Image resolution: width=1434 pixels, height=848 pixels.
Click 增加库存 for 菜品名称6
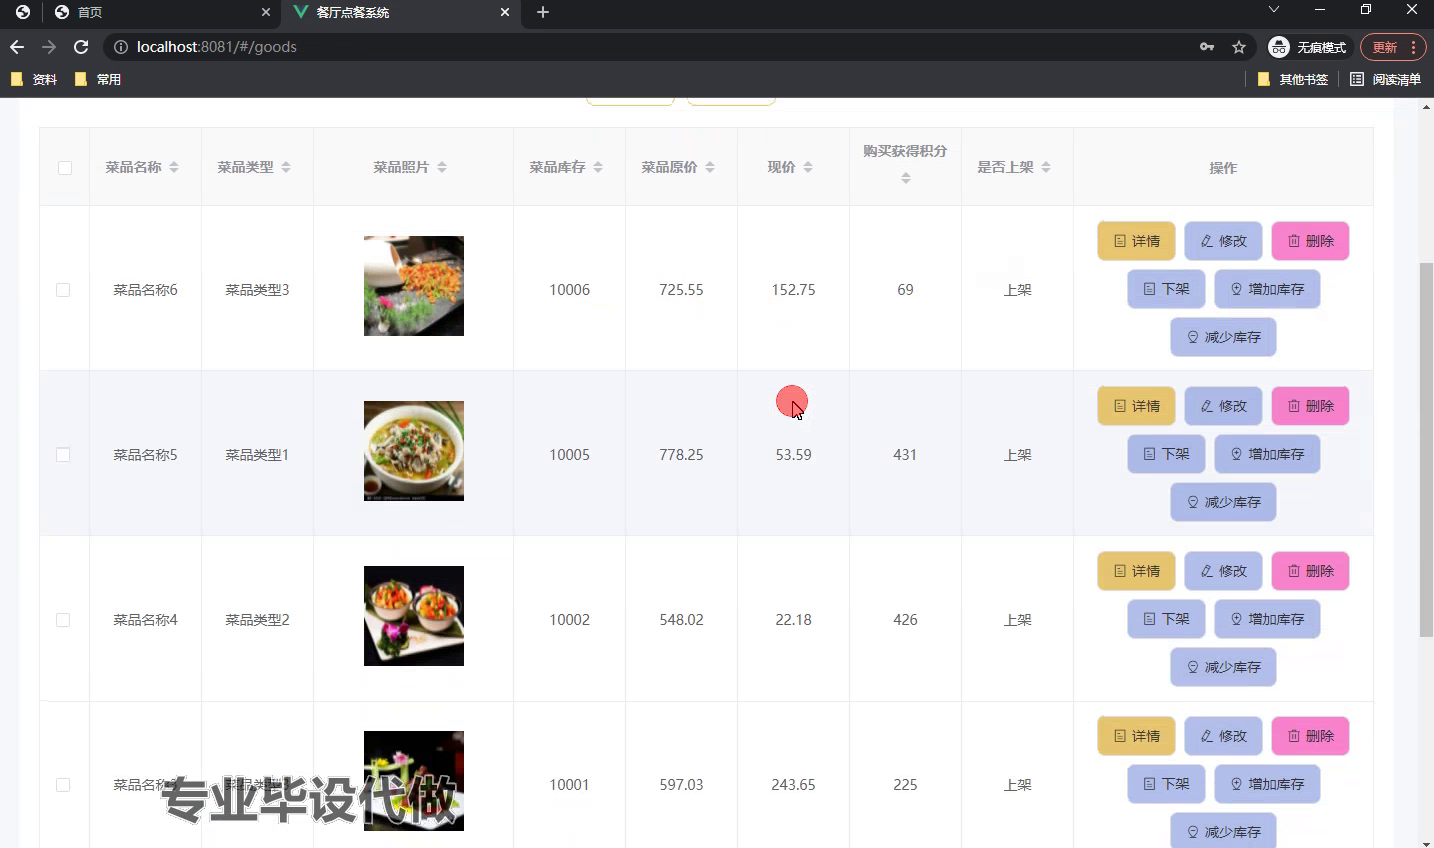pyautogui.click(x=1267, y=289)
